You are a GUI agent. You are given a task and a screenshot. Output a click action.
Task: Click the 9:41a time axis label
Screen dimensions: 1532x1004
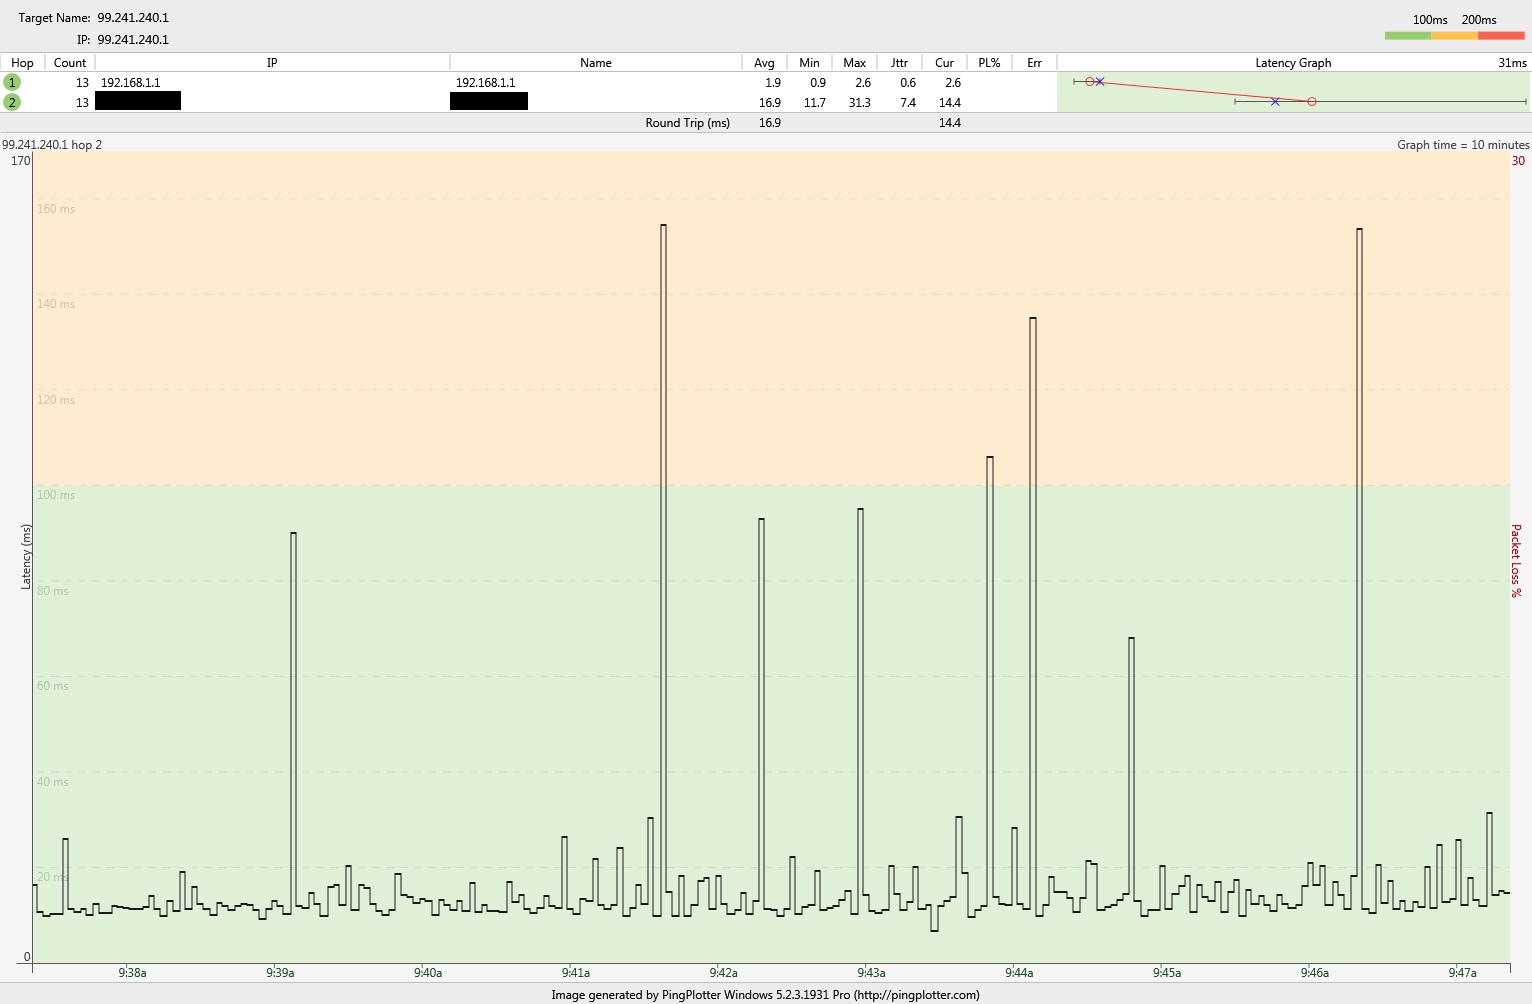[576, 973]
